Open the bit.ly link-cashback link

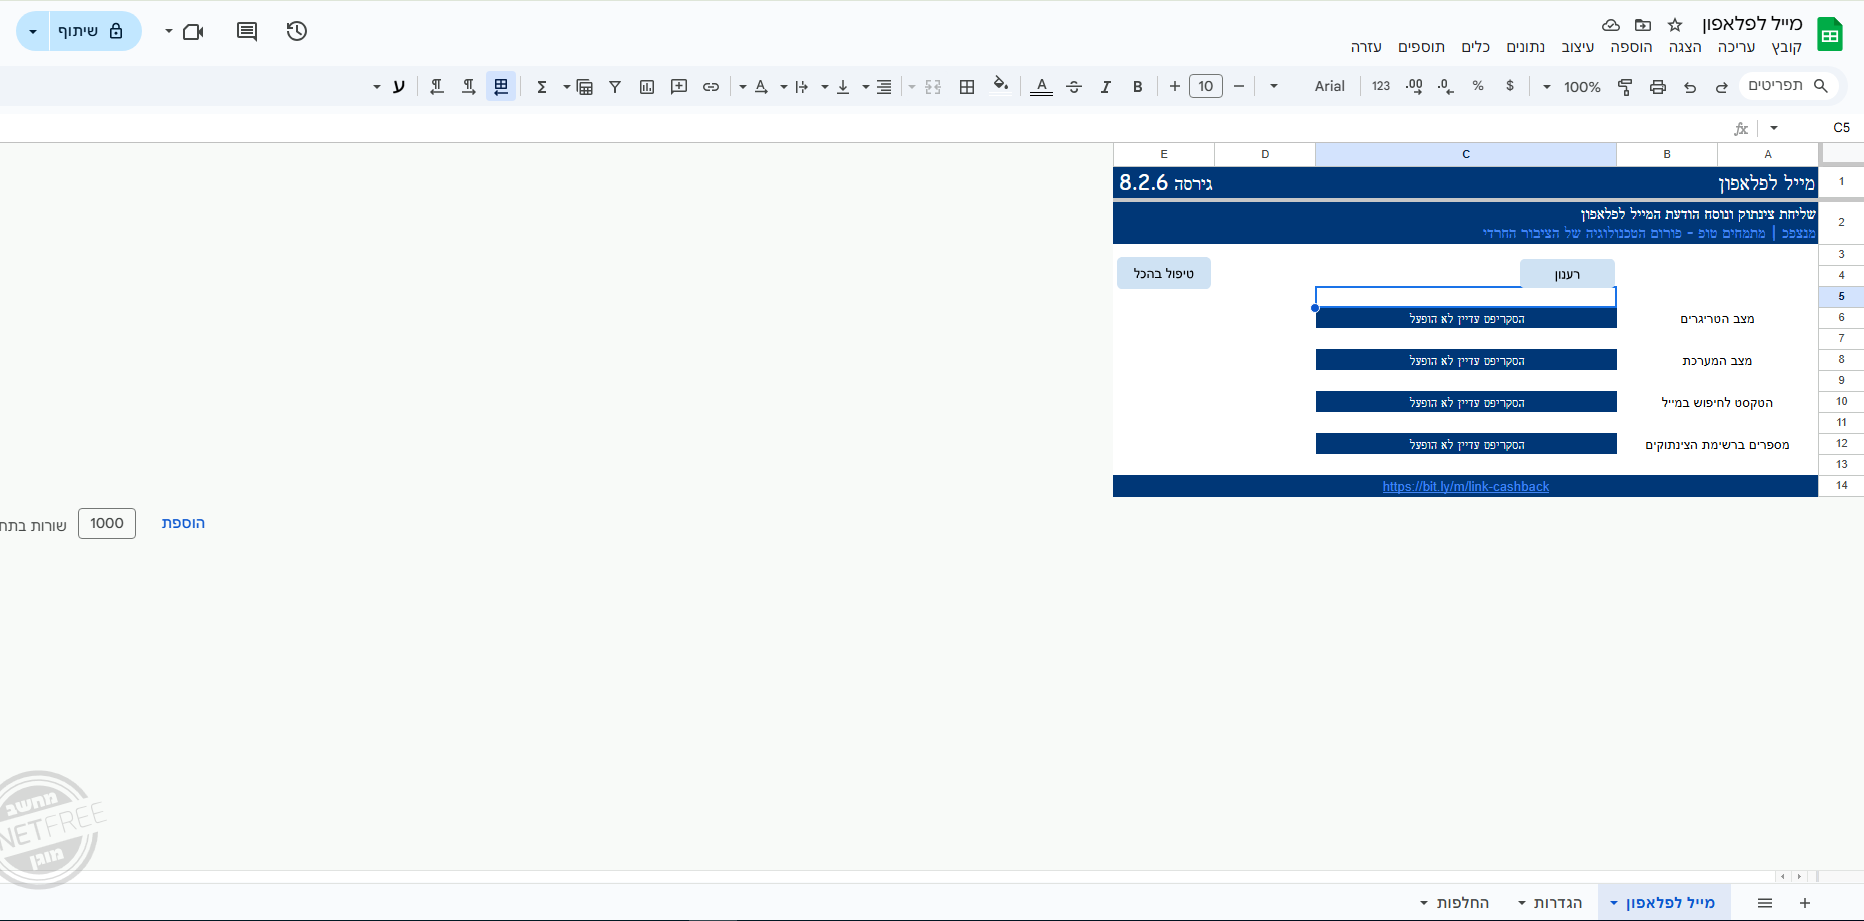coord(1465,487)
